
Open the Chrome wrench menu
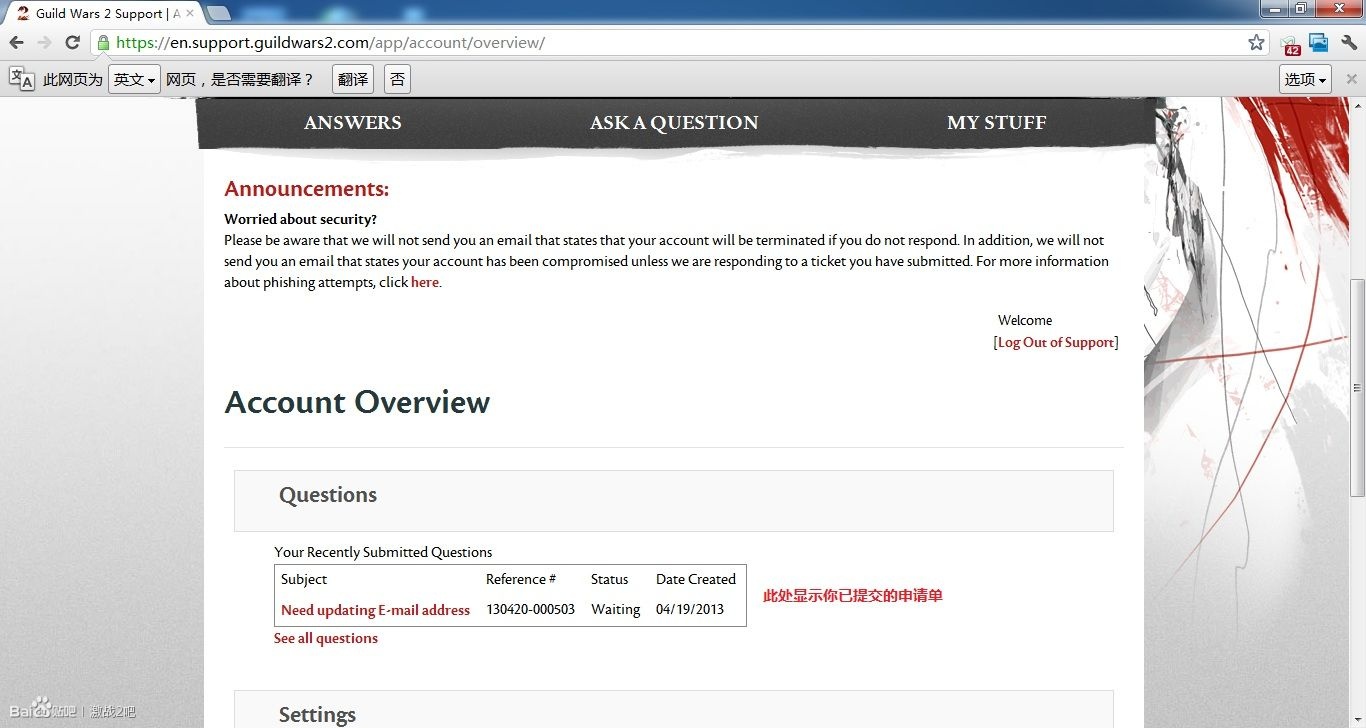(x=1348, y=43)
